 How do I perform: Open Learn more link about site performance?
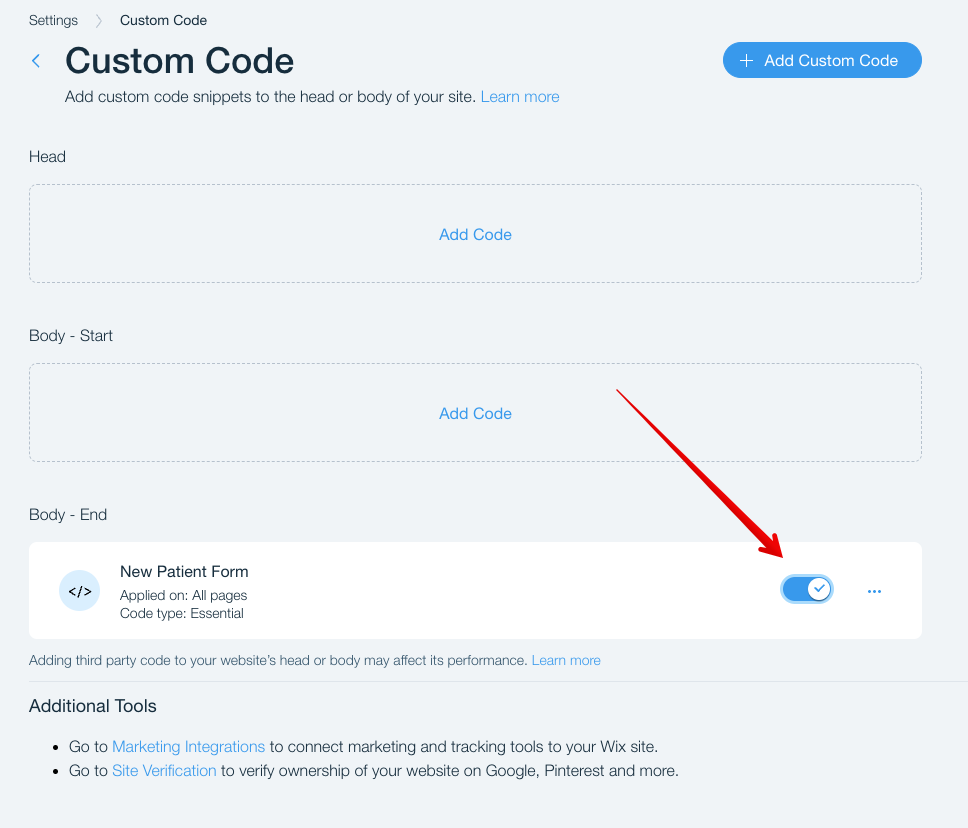pyautogui.click(x=566, y=660)
